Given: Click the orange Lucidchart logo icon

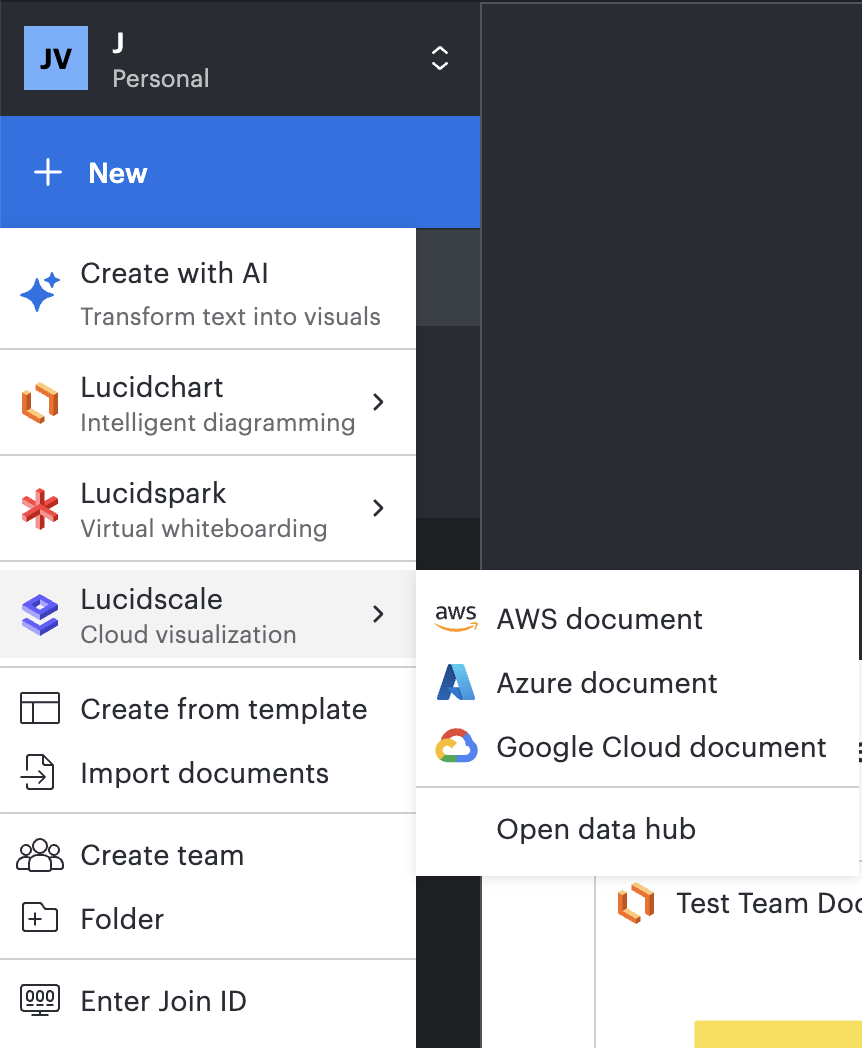Looking at the screenshot, I should coord(40,403).
